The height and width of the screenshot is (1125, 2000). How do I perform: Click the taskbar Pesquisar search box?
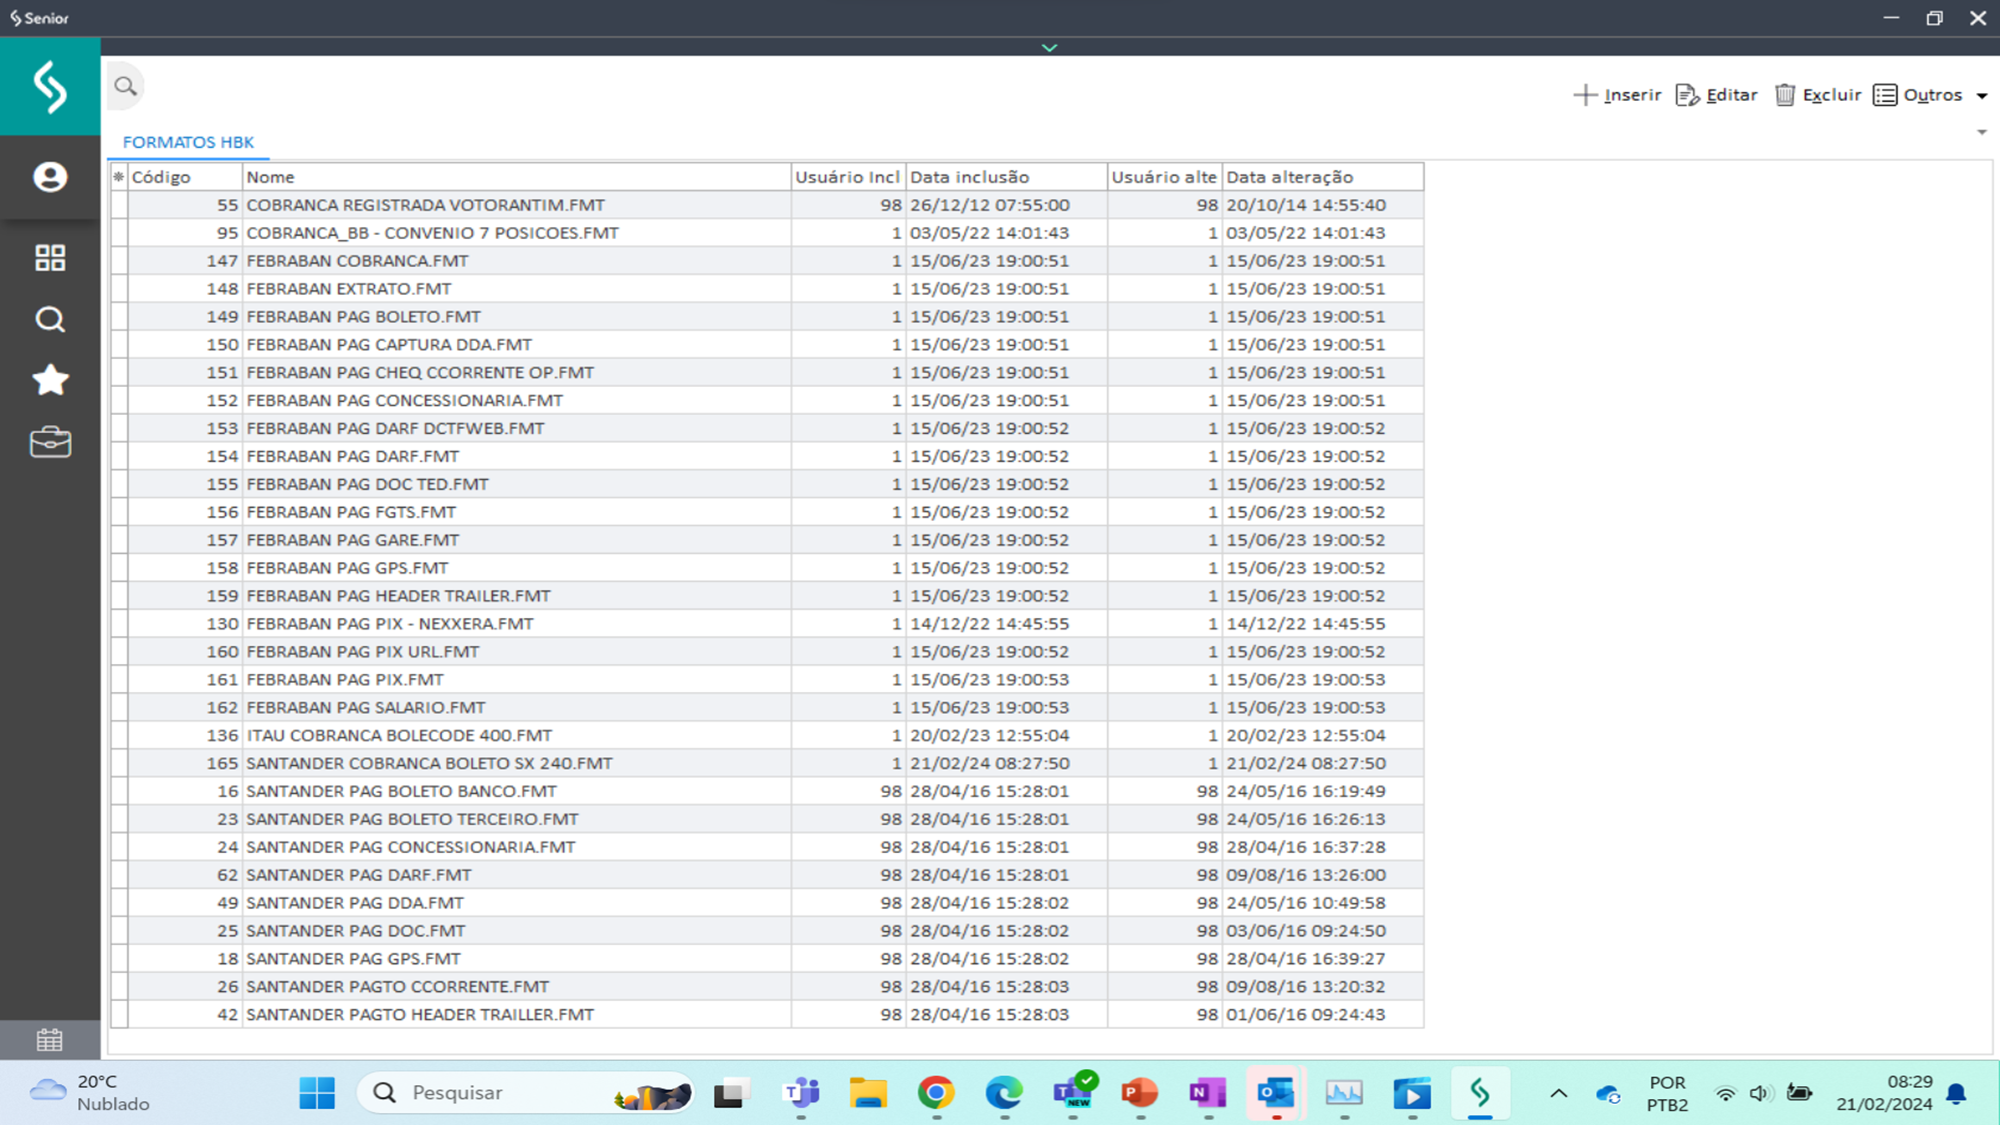coord(526,1093)
